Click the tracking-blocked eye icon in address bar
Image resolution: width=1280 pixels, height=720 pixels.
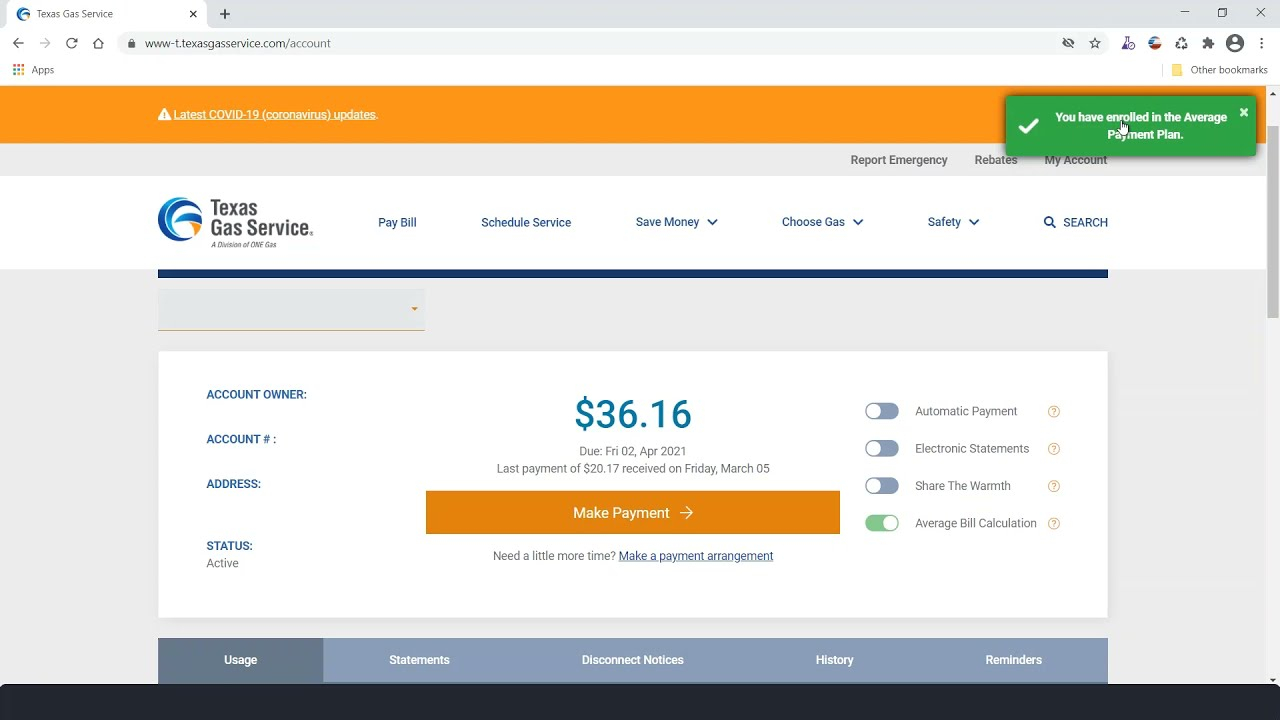tap(1068, 43)
